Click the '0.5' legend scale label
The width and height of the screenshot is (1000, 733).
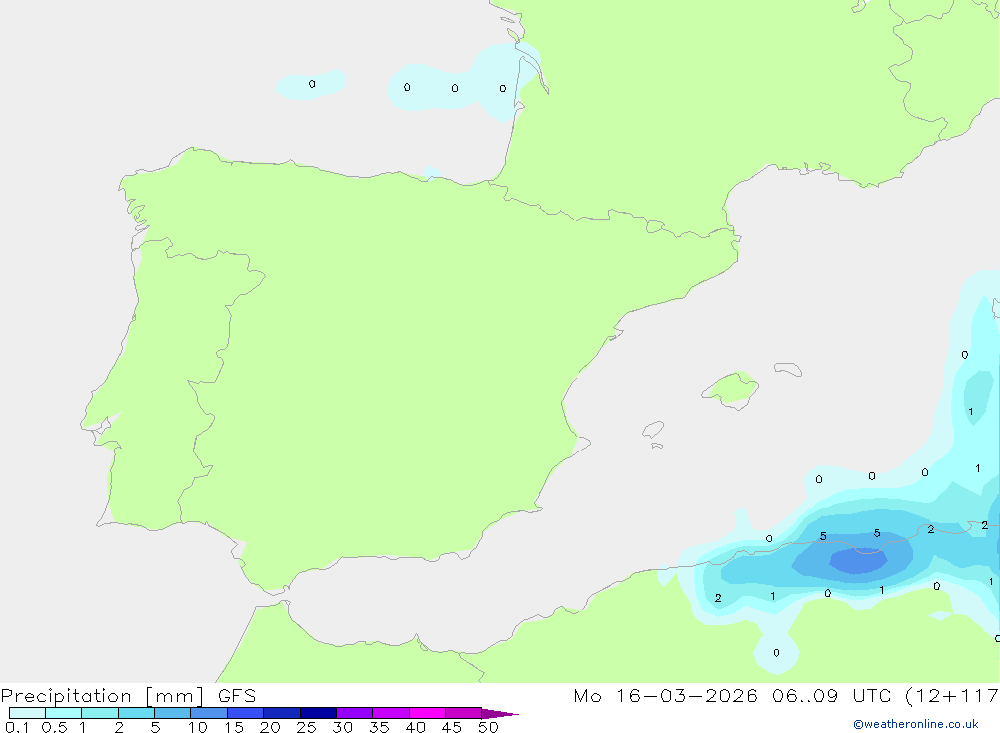coord(54,727)
